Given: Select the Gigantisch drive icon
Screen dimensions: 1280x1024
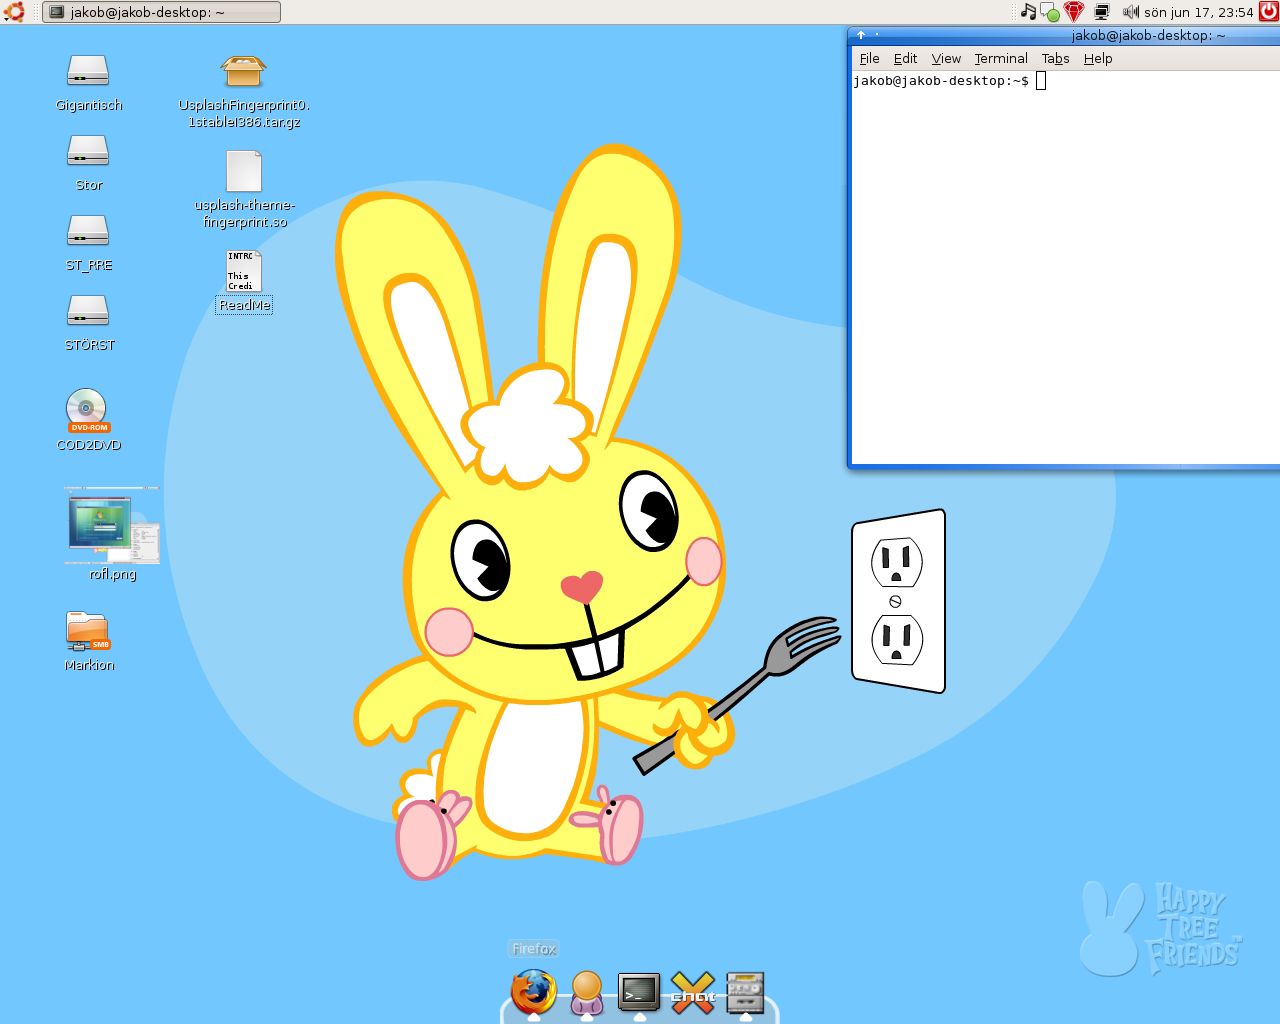Looking at the screenshot, I should point(88,71).
